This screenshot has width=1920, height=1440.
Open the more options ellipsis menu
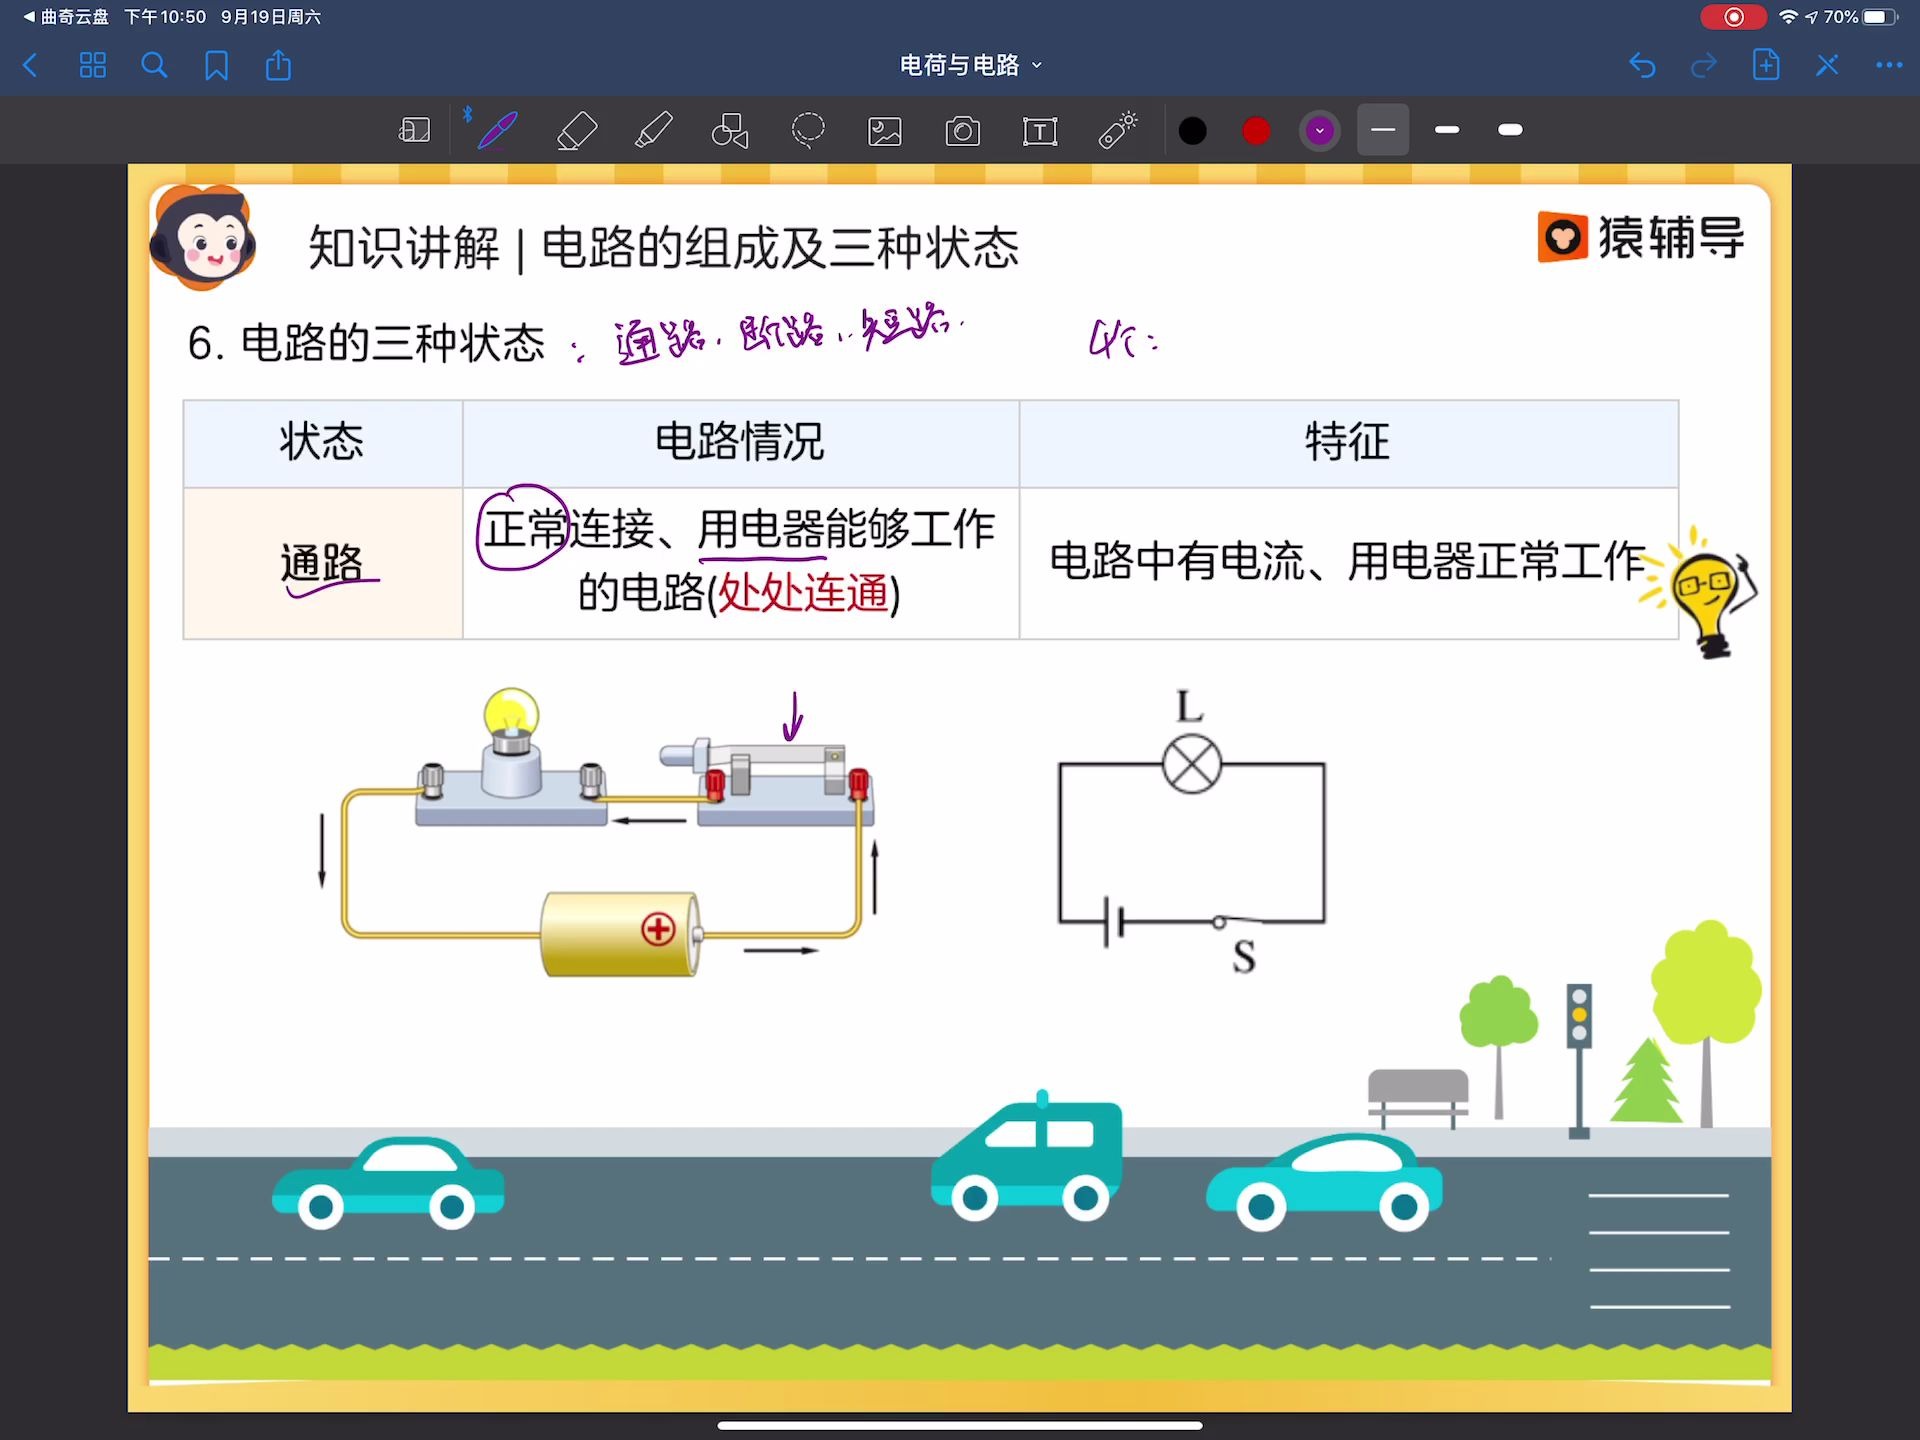[x=1889, y=65]
